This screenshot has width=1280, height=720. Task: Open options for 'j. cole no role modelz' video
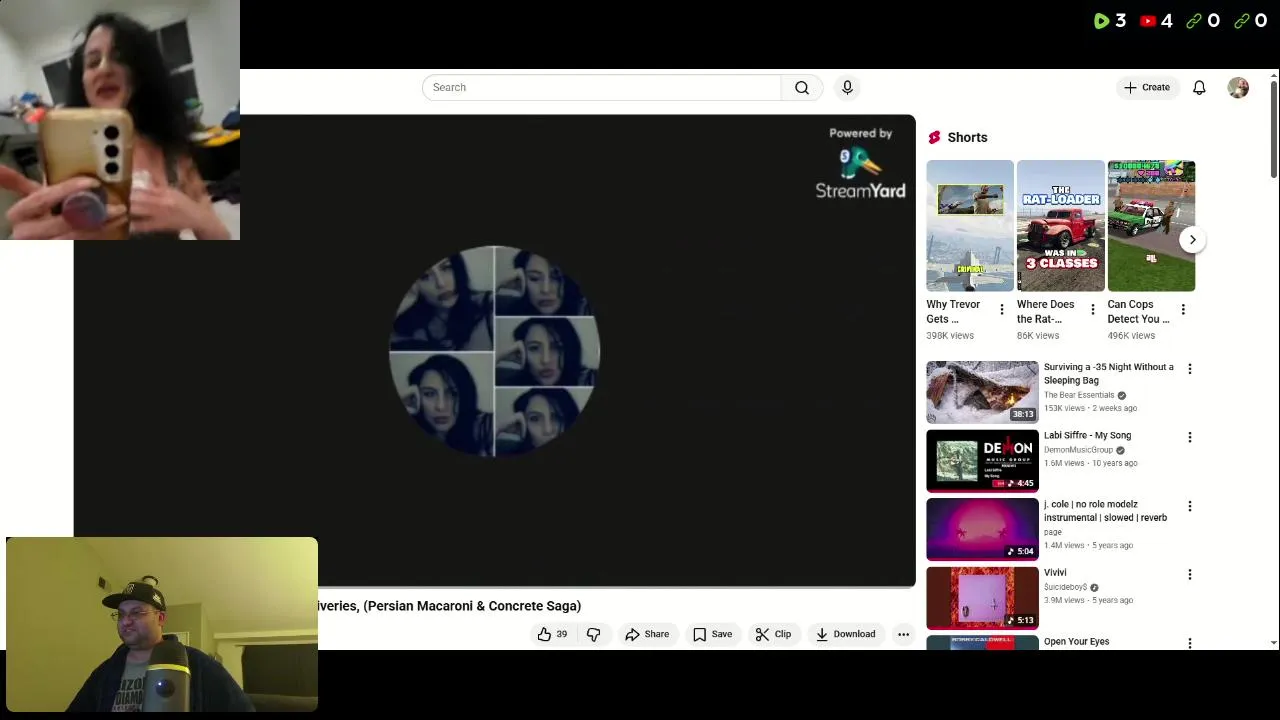tap(1190, 506)
